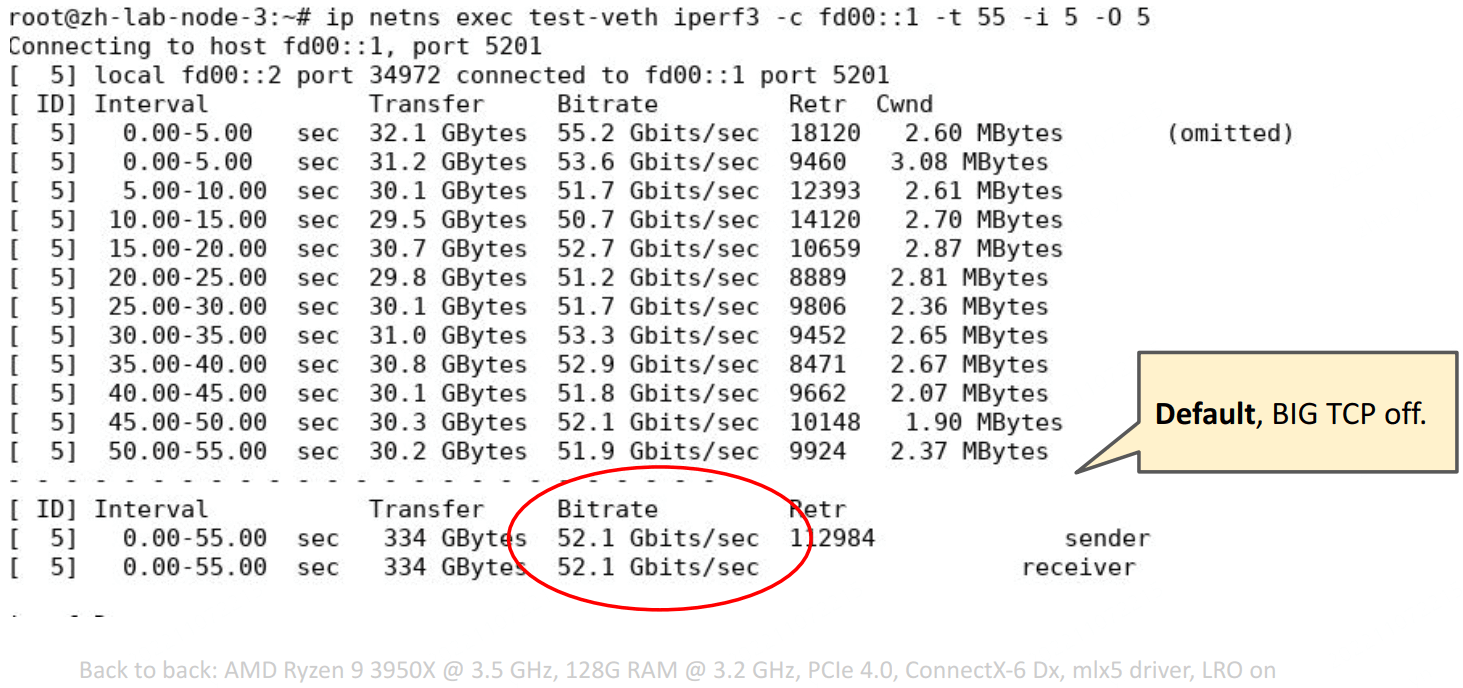Screen dimensions: 1463x688
Task: Click the Retr header in the summary table
Action: pyautogui.click(x=817, y=509)
